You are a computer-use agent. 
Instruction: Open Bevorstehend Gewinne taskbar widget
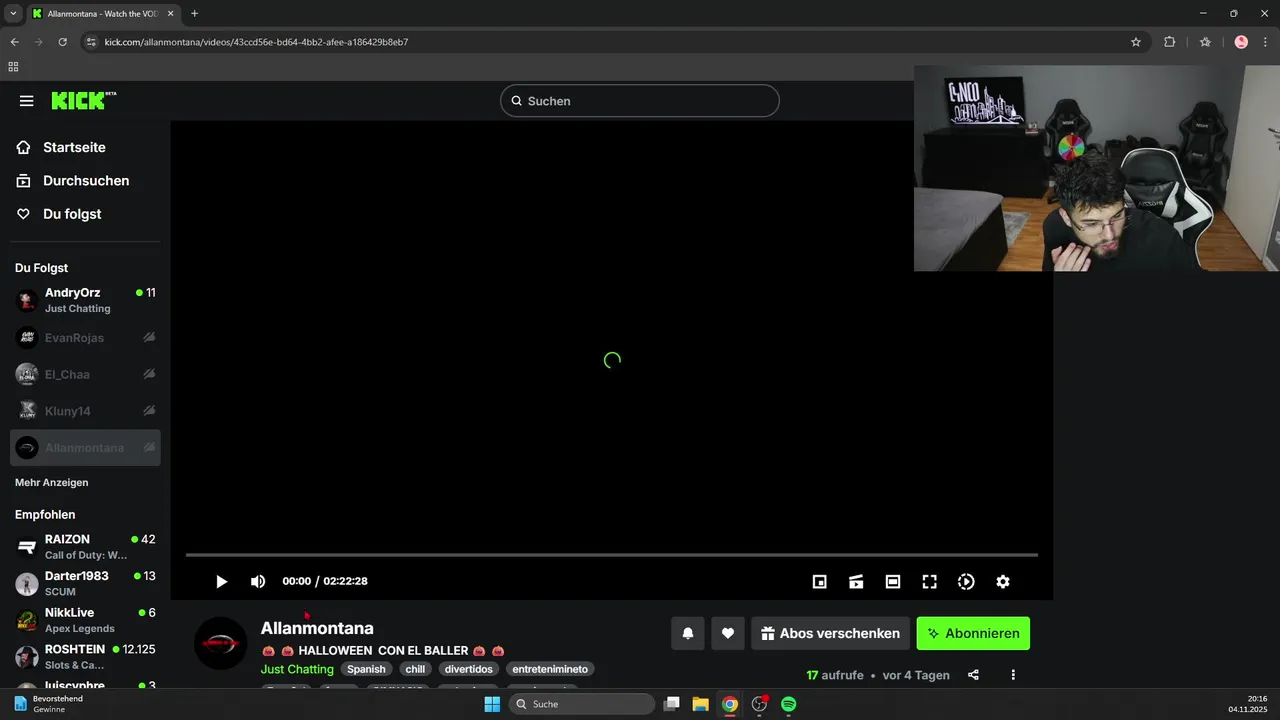tap(50, 704)
